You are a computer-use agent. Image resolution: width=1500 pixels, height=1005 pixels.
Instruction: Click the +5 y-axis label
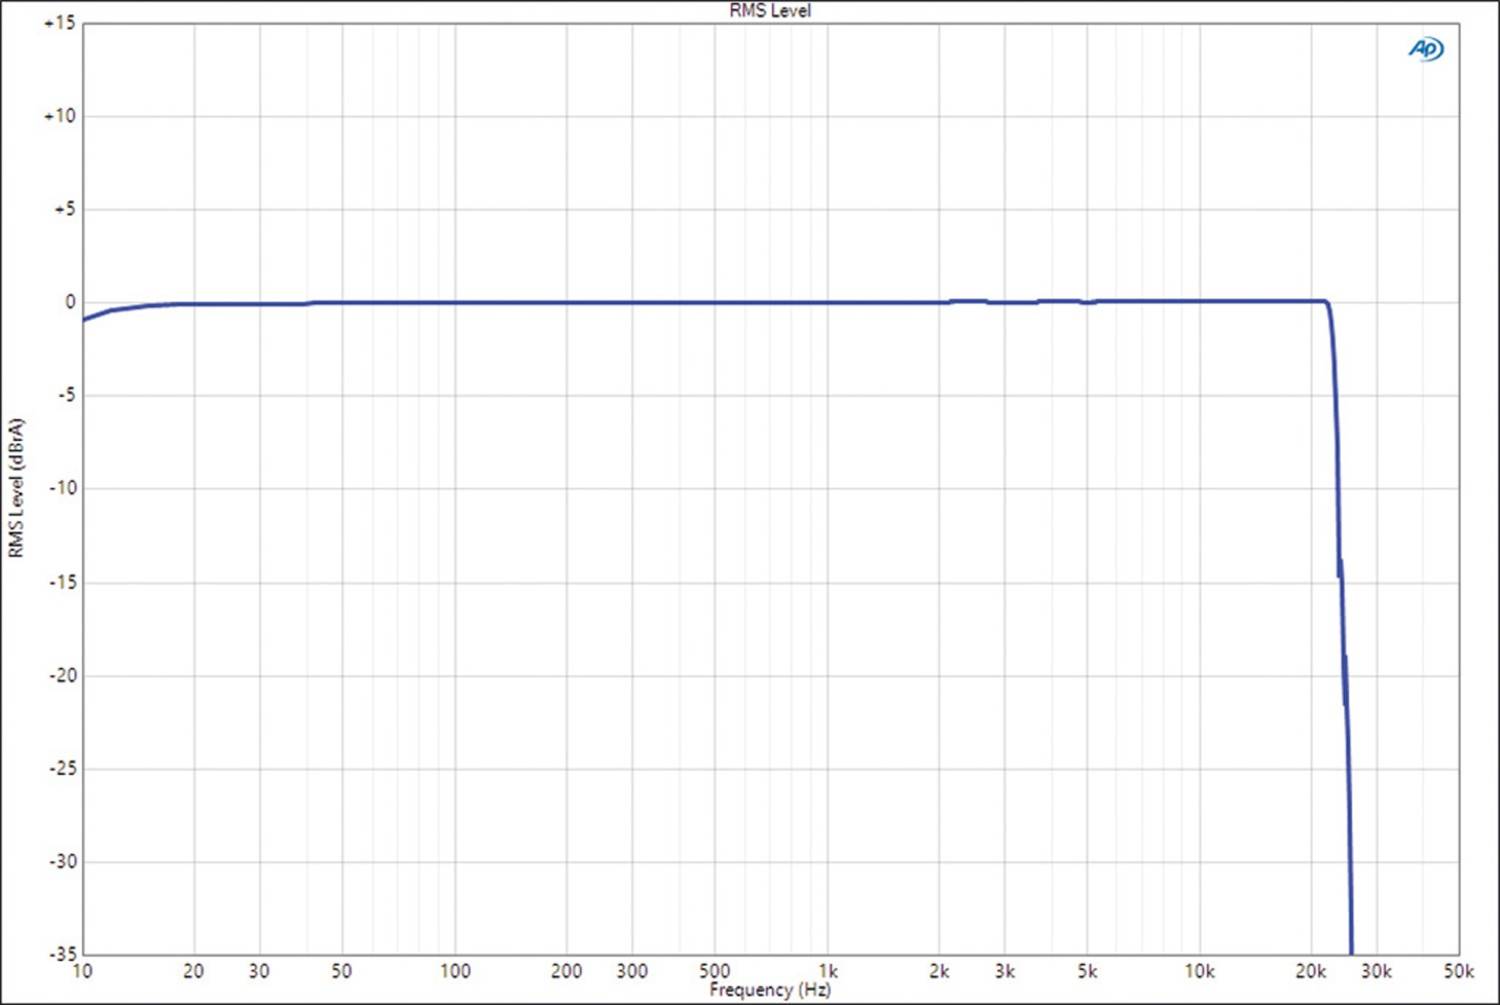pos(65,209)
